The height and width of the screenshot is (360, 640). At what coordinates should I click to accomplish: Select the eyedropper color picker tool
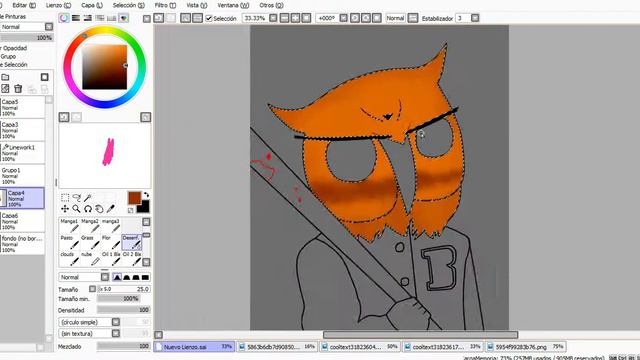click(111, 209)
